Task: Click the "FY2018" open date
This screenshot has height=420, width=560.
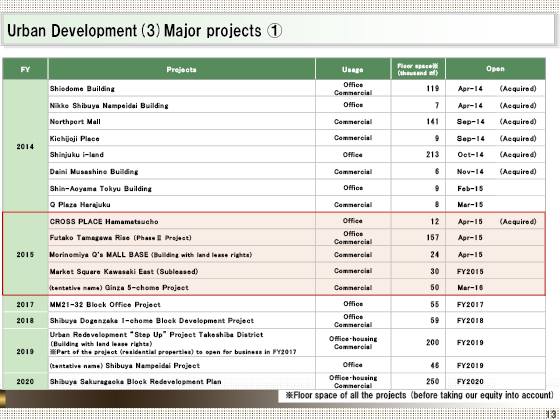Action: pyautogui.click(x=470, y=320)
